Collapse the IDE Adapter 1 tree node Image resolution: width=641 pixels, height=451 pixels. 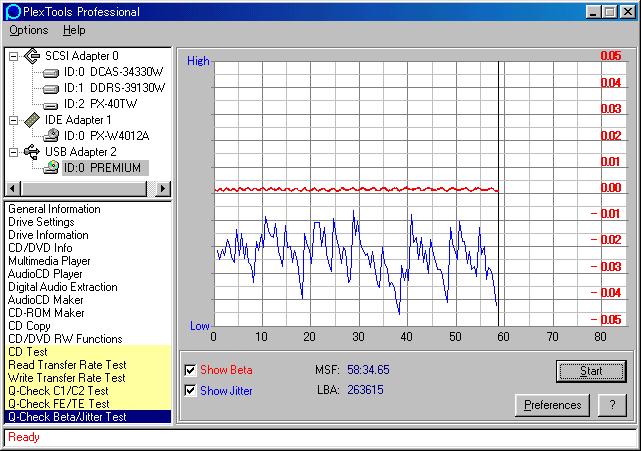click(x=13, y=120)
